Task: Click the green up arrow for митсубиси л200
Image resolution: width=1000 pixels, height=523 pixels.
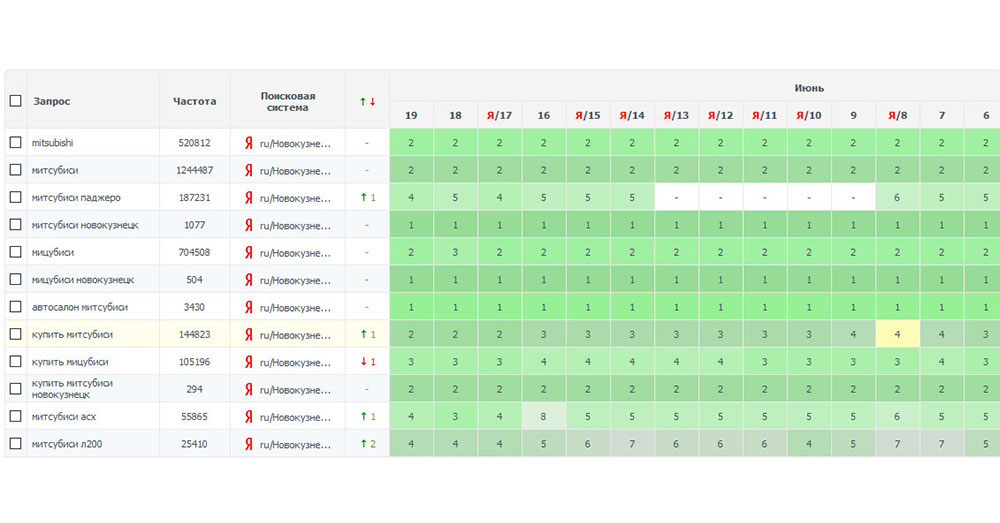Action: coord(363,444)
